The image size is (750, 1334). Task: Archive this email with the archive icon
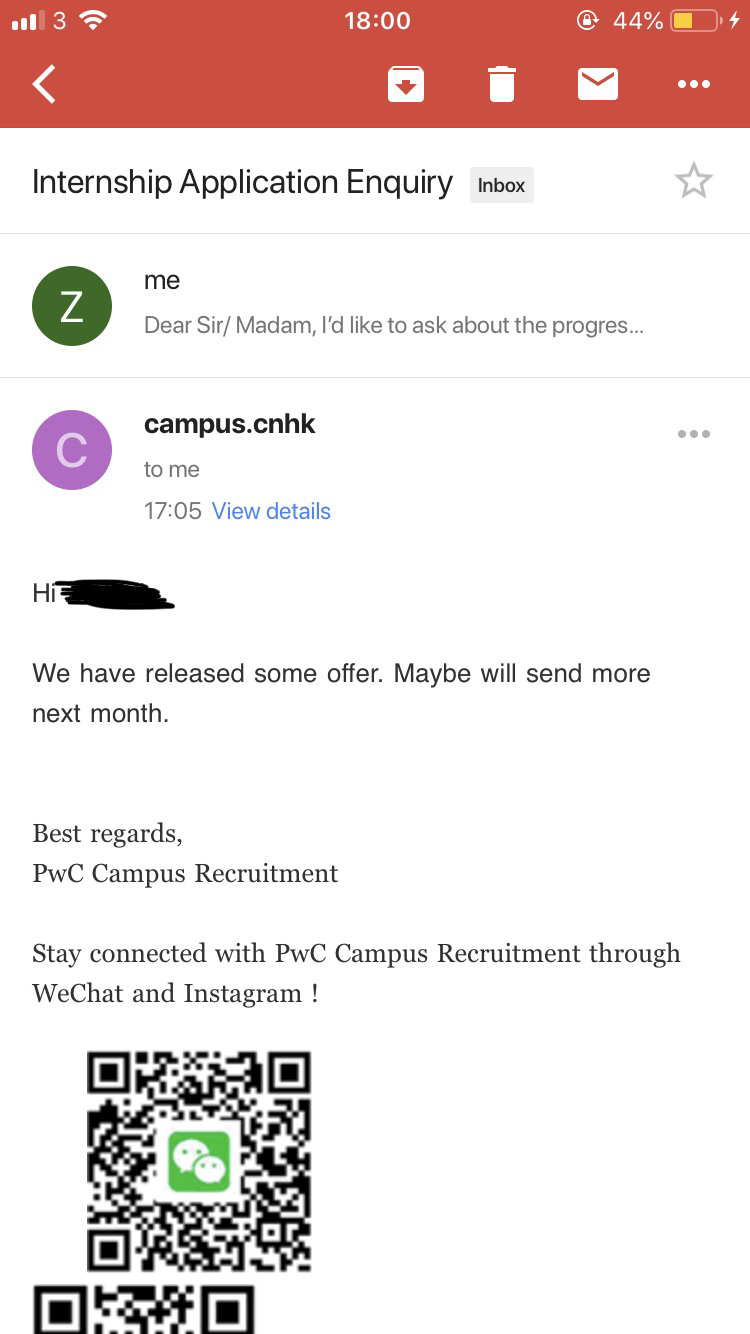coord(406,84)
